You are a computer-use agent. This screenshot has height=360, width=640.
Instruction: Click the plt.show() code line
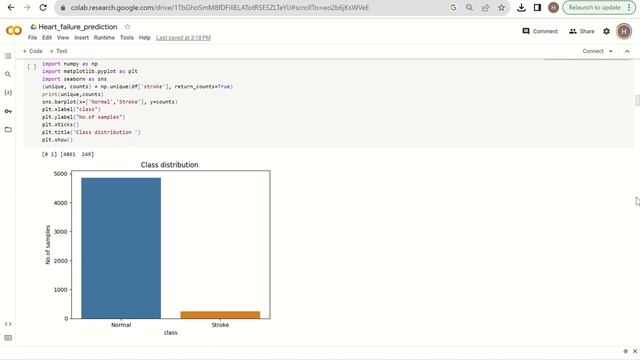coord(57,140)
